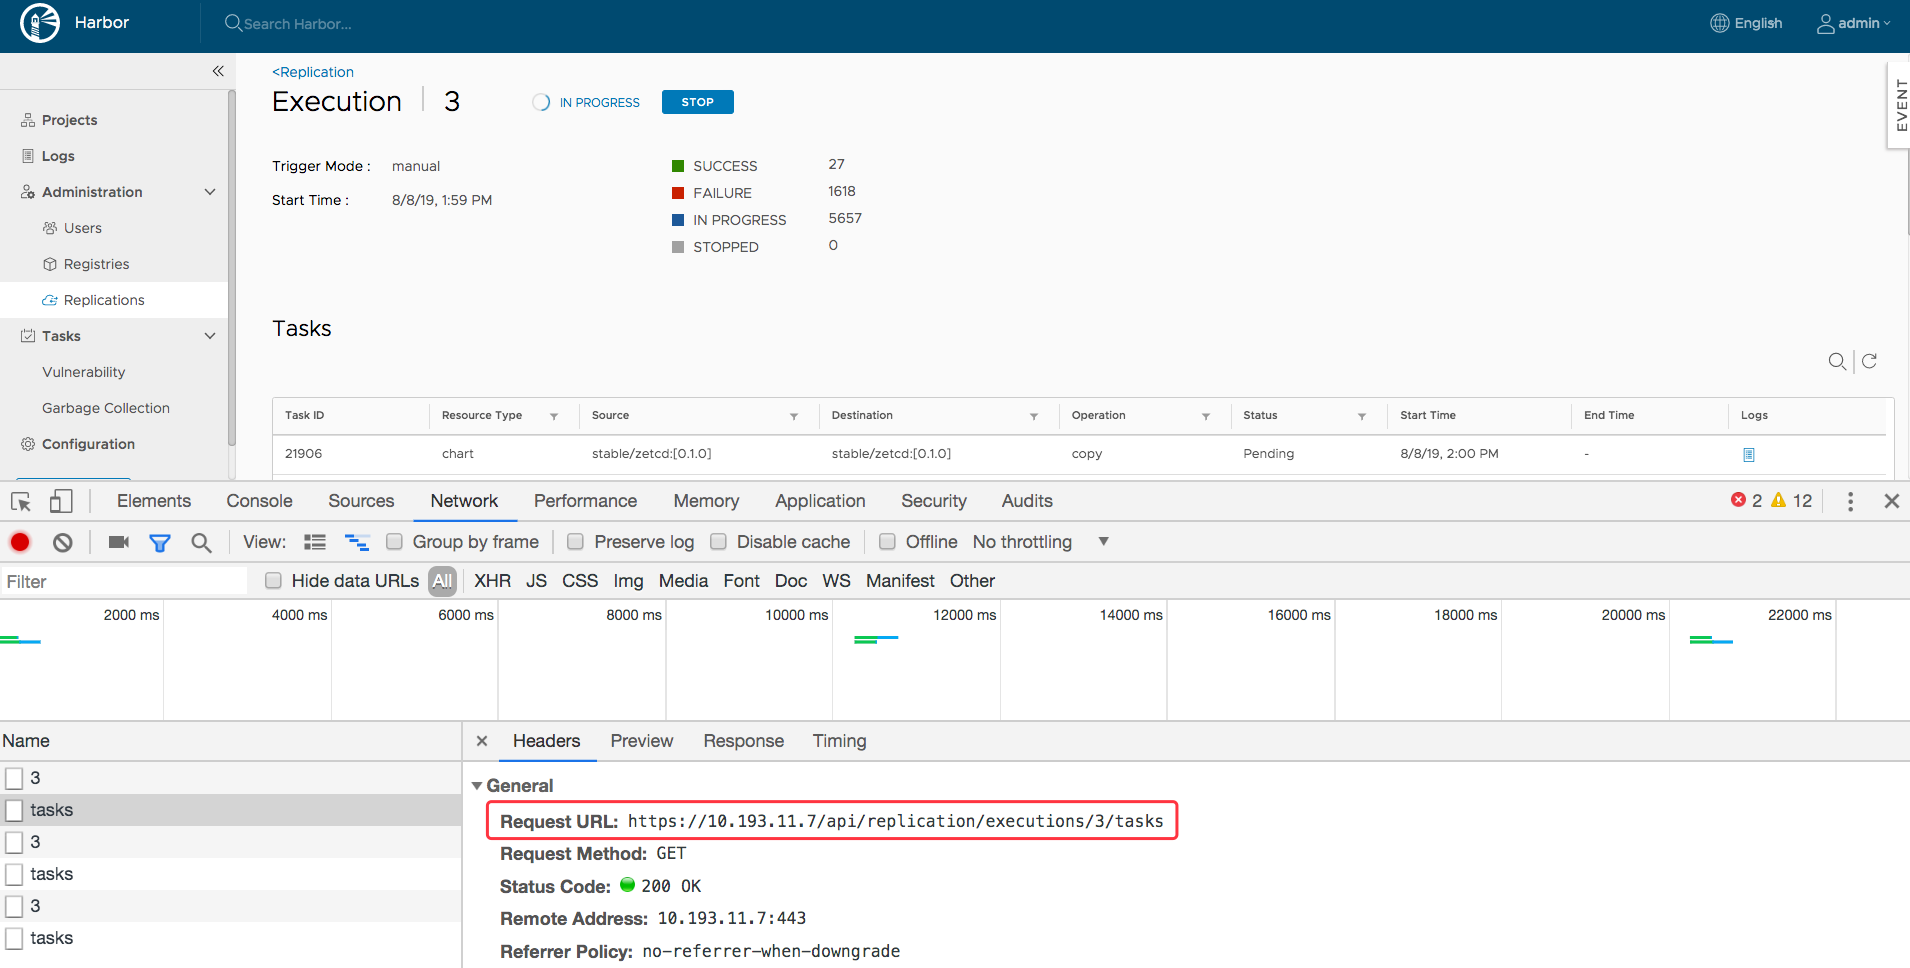Screen dimensions: 1910x968
Task: Collapse the sidebar with double-chevron icon
Action: click(218, 71)
